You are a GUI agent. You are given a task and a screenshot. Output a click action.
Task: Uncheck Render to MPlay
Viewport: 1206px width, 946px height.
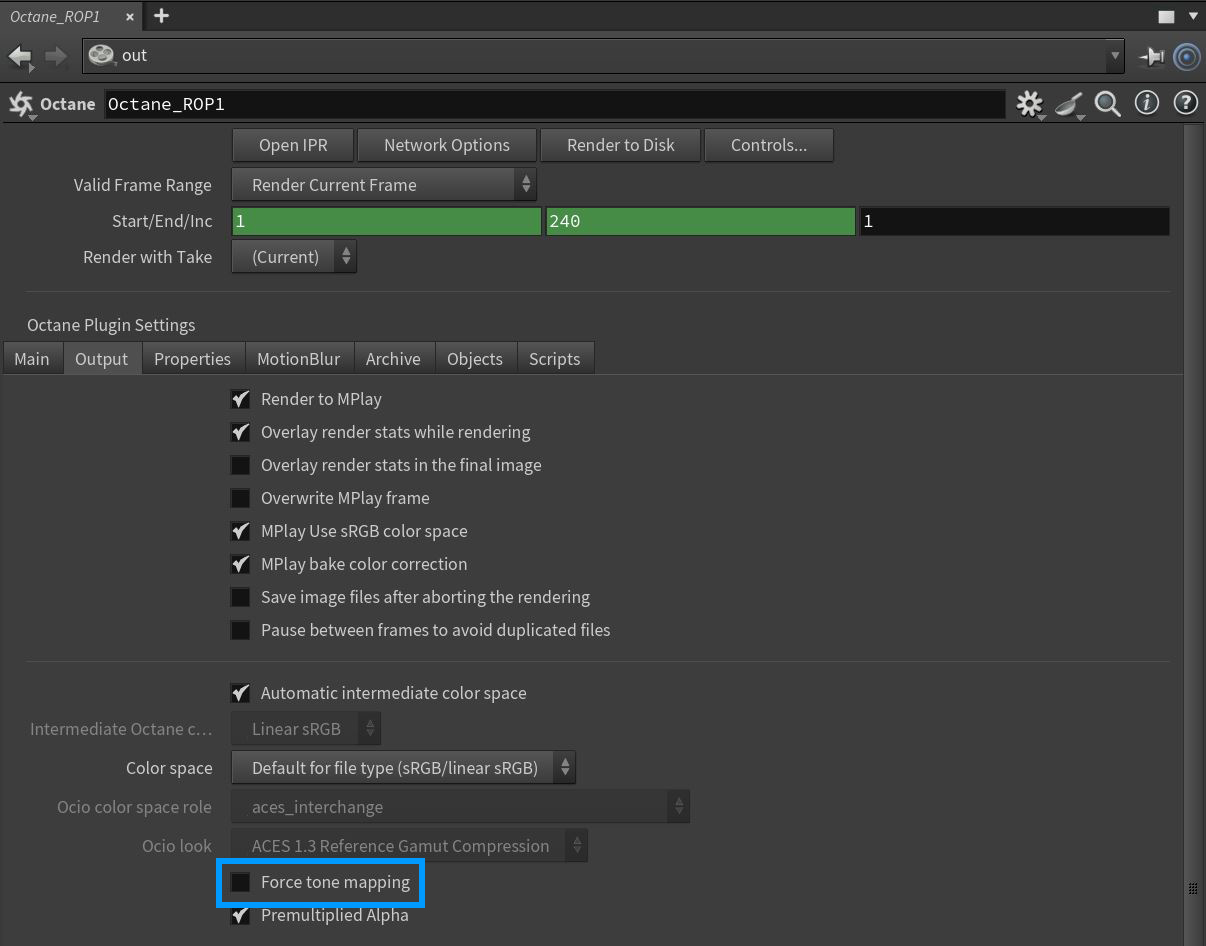click(241, 399)
